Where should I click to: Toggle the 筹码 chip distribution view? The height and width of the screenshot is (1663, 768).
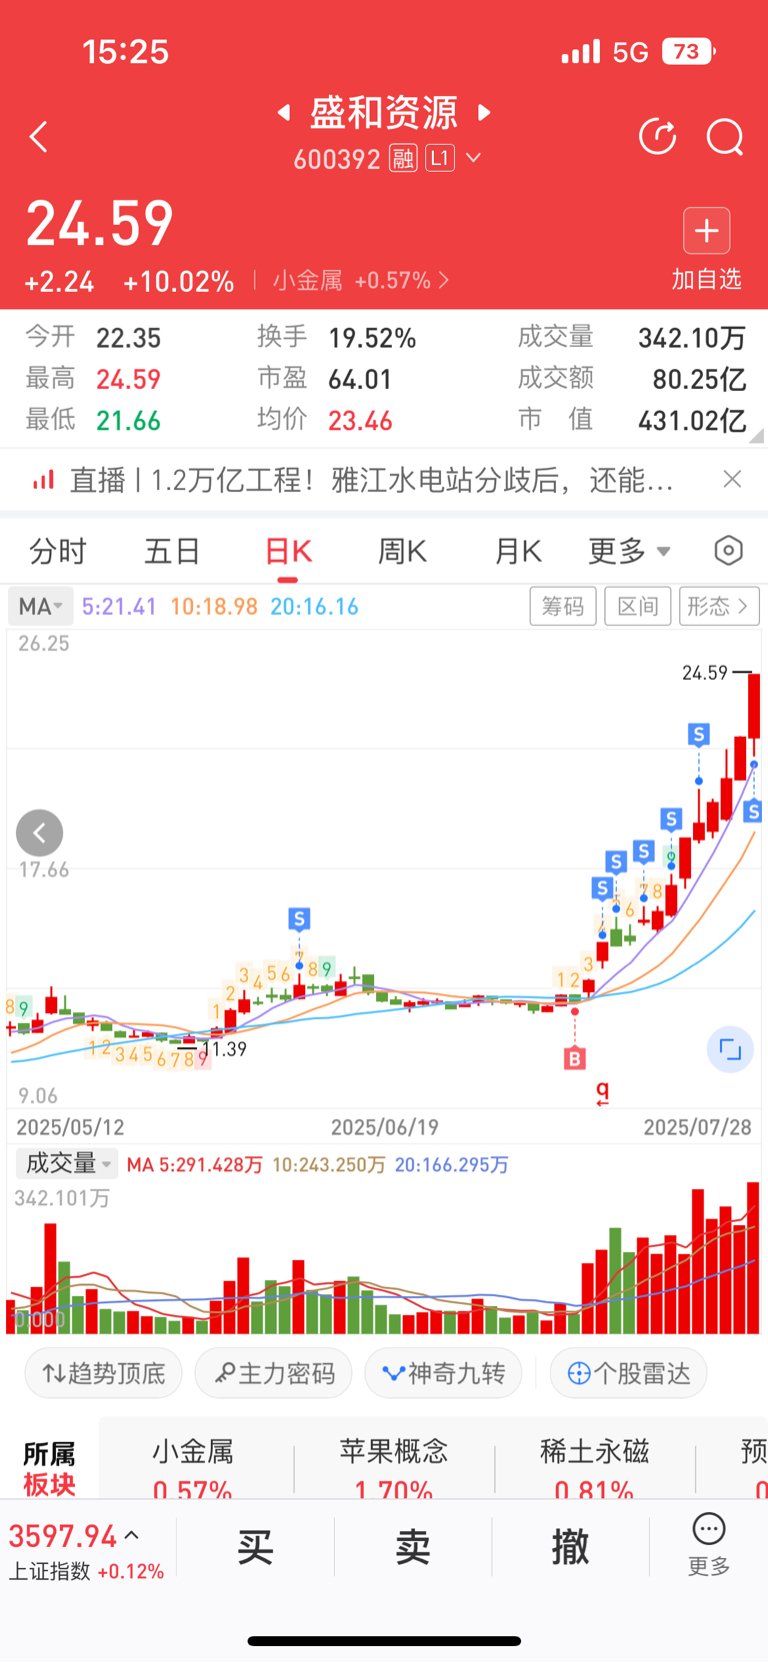(x=563, y=606)
